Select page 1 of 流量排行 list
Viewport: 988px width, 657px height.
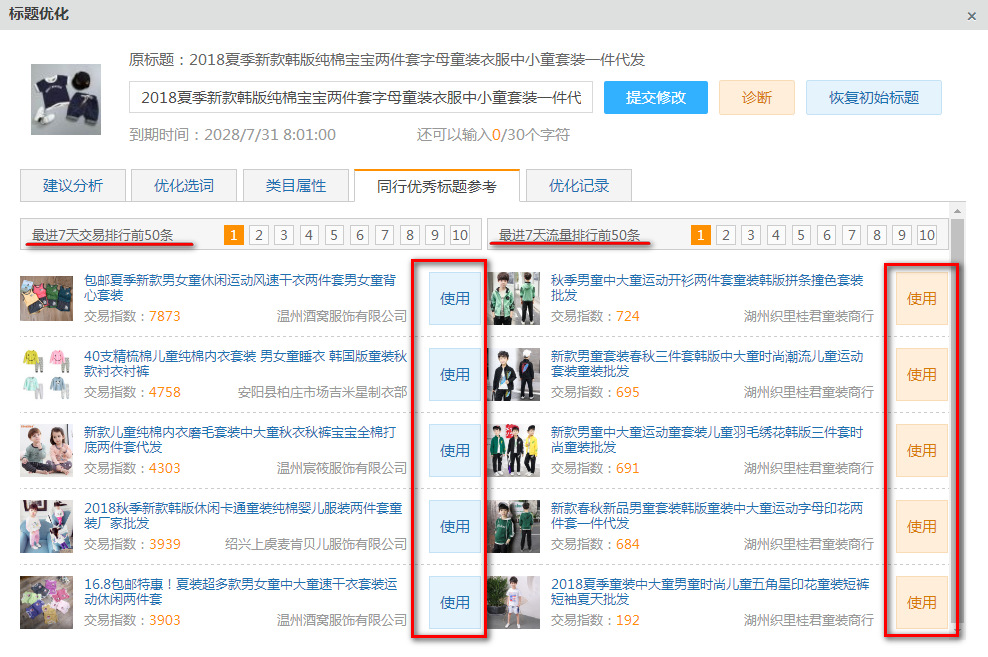coord(701,235)
